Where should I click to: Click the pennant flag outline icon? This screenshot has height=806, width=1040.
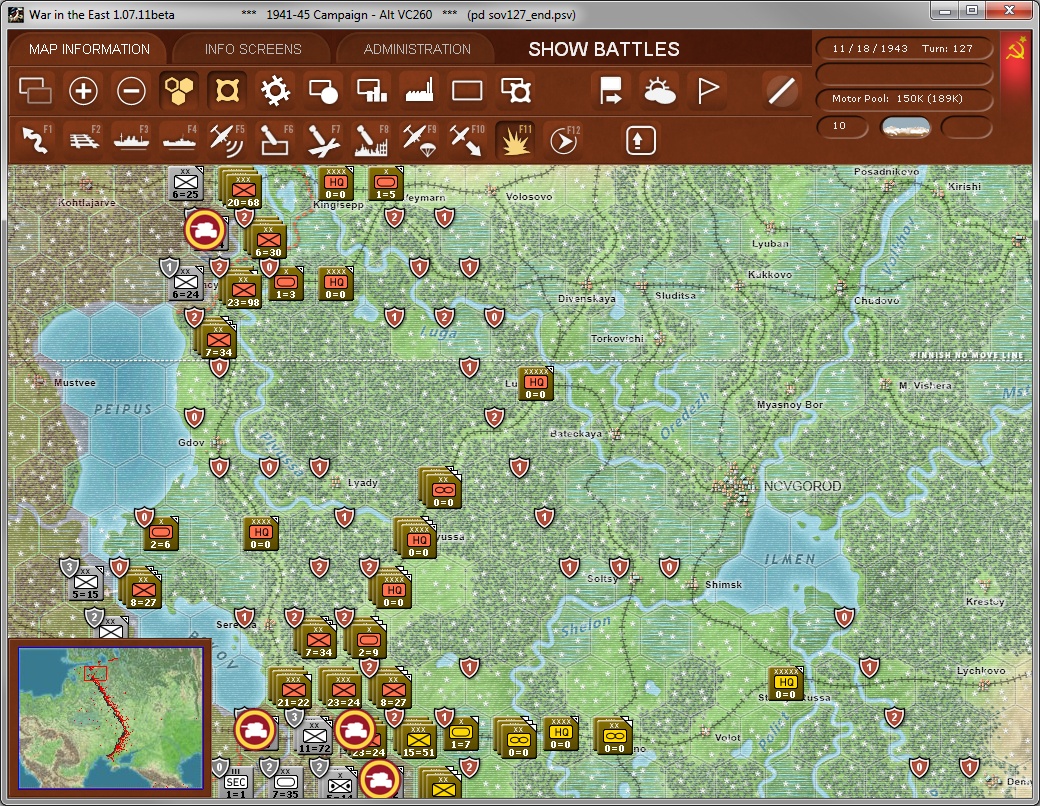pos(708,91)
